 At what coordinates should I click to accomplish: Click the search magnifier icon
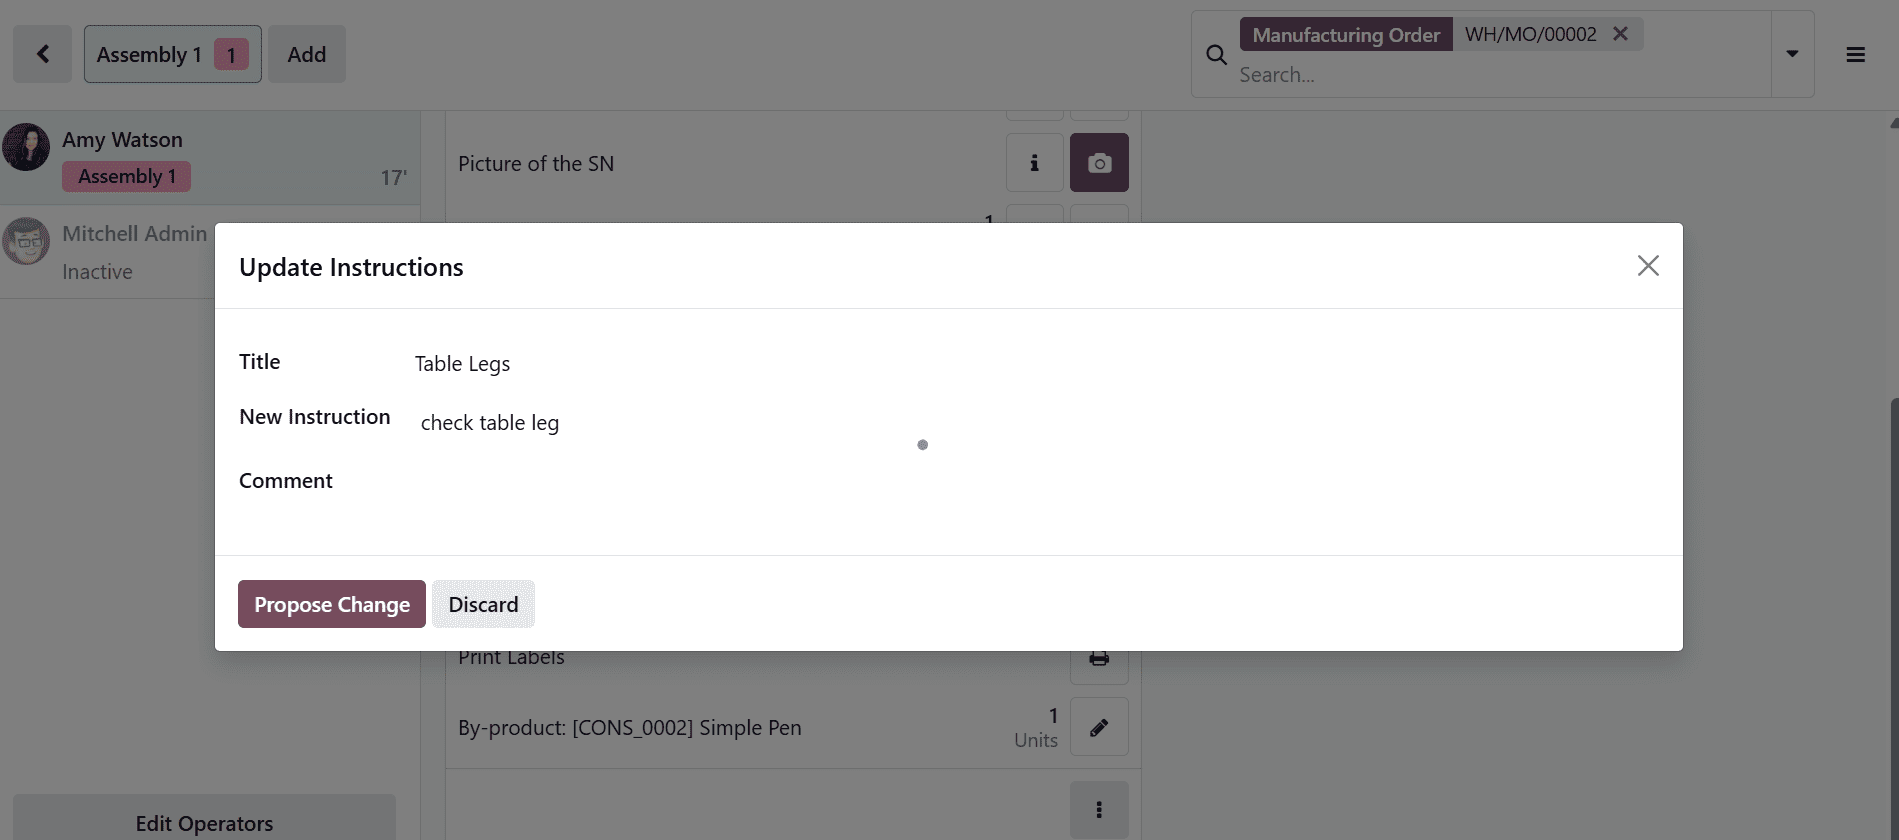(1215, 55)
